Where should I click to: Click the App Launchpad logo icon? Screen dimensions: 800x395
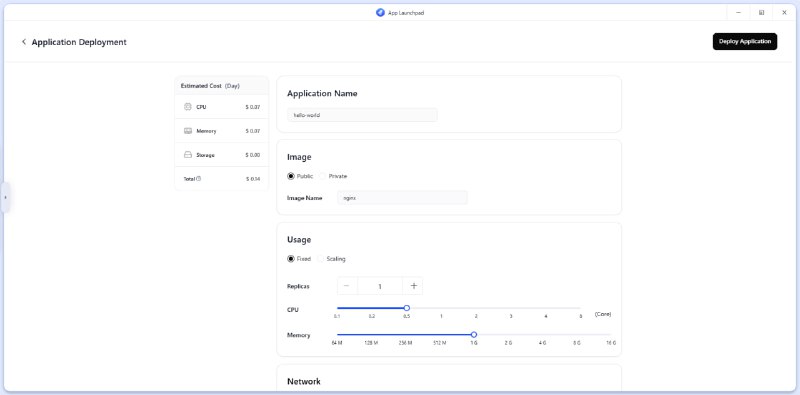pyautogui.click(x=380, y=13)
